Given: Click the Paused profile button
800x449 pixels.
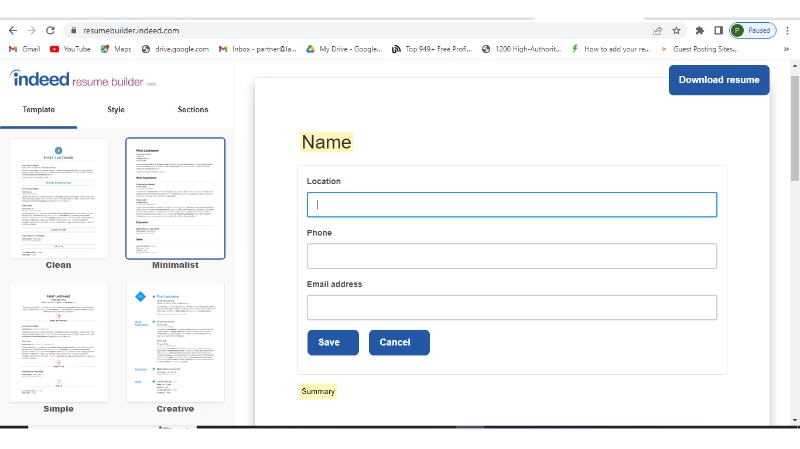Looking at the screenshot, I should point(752,31).
